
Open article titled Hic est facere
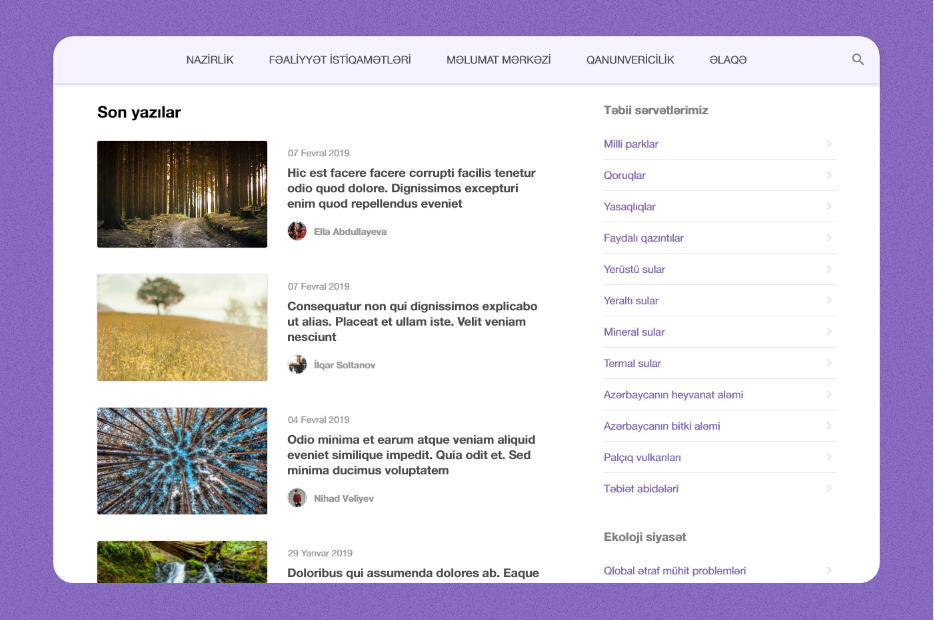(412, 188)
